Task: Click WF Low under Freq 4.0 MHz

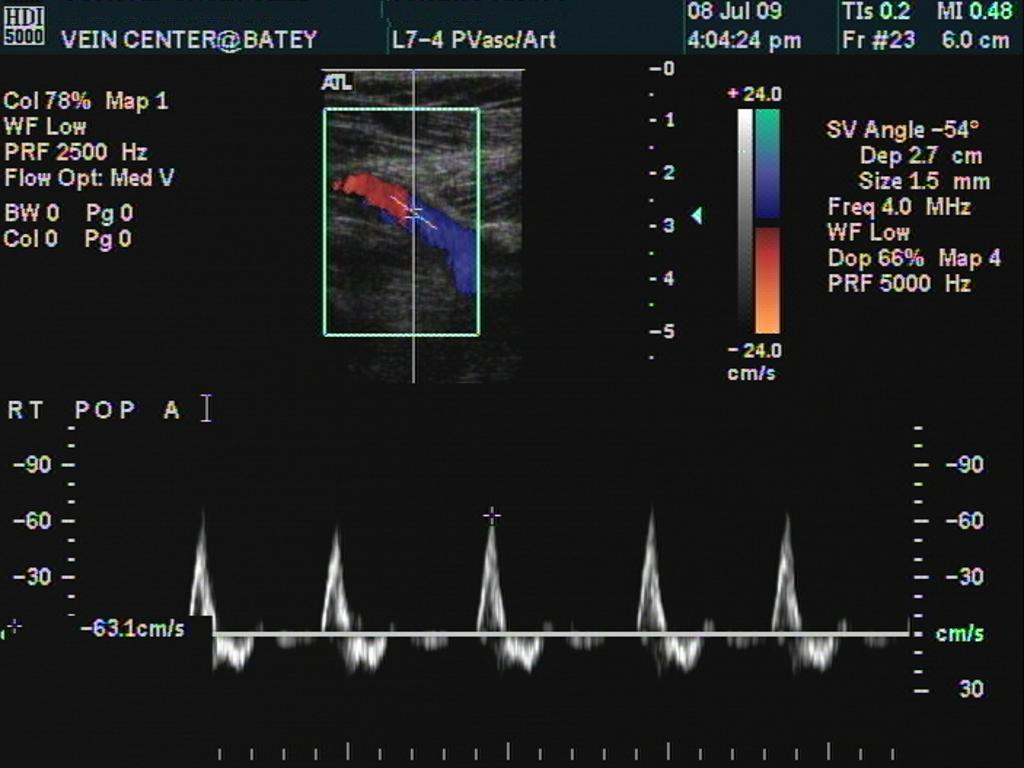Action: (869, 232)
